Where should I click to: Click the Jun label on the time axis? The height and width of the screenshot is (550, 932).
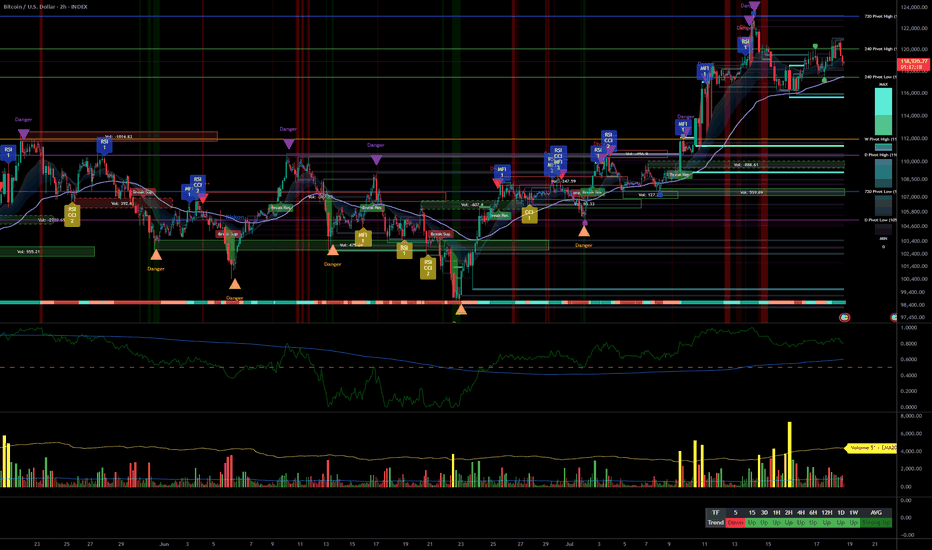[x=165, y=543]
